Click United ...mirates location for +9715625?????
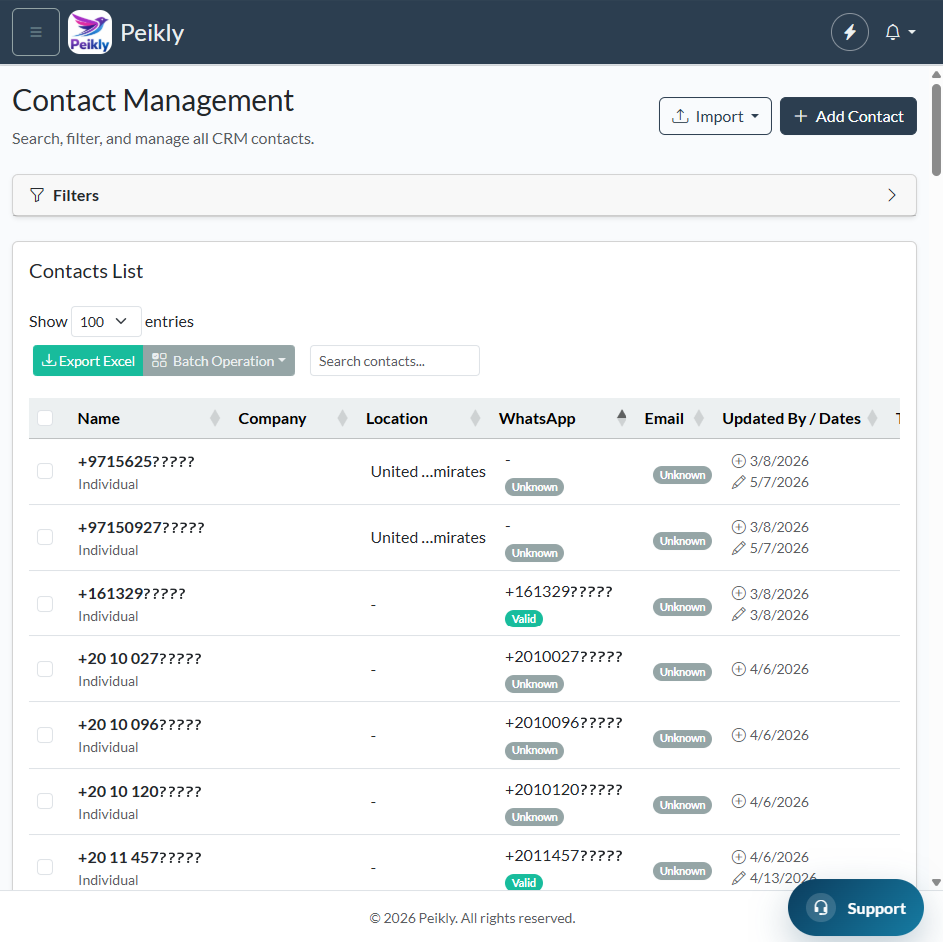Viewport: 943px width, 943px height. pos(428,472)
